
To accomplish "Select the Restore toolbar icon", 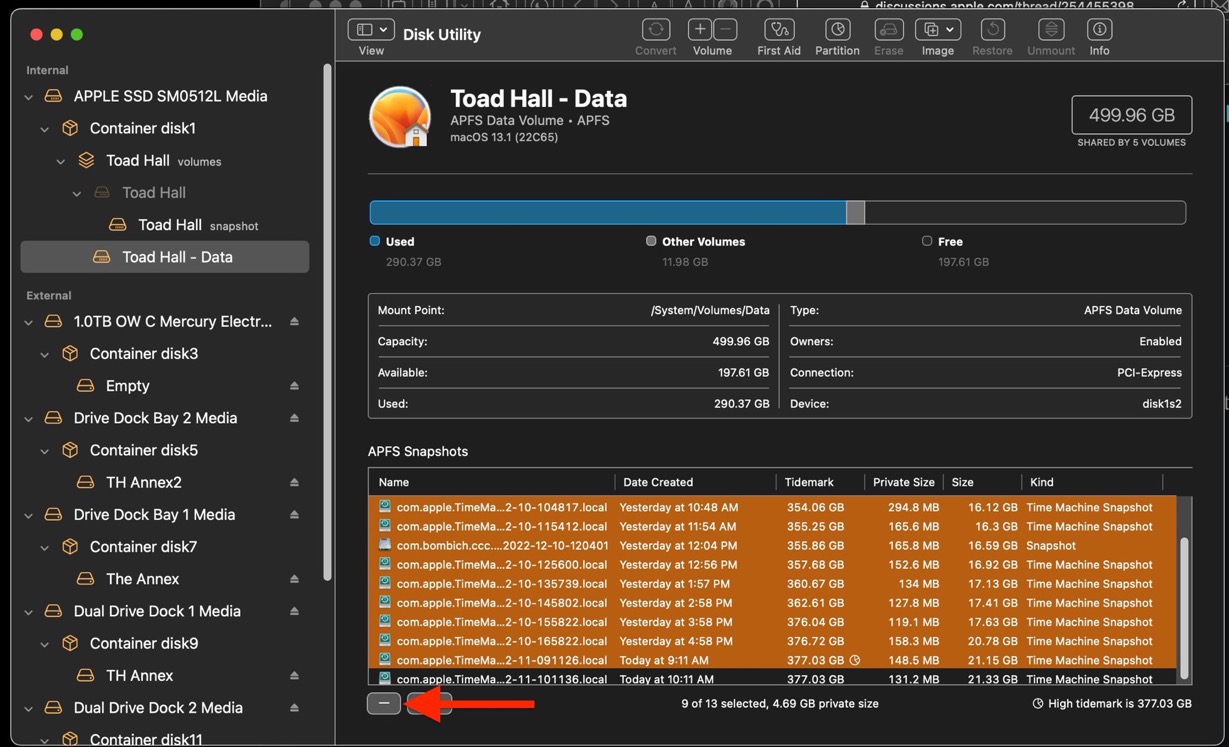I will (991, 30).
